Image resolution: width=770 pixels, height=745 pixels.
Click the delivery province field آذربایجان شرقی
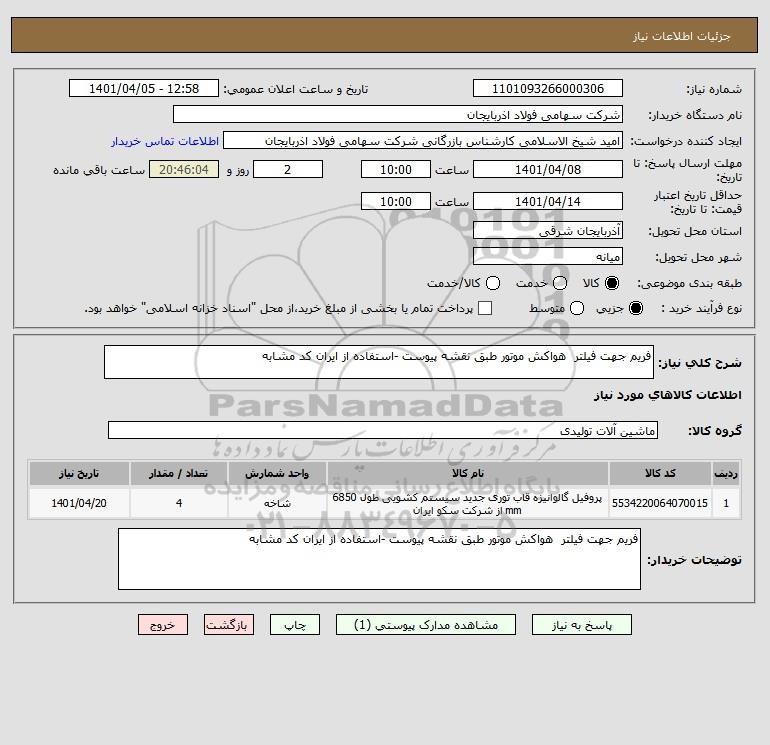pyautogui.click(x=548, y=230)
